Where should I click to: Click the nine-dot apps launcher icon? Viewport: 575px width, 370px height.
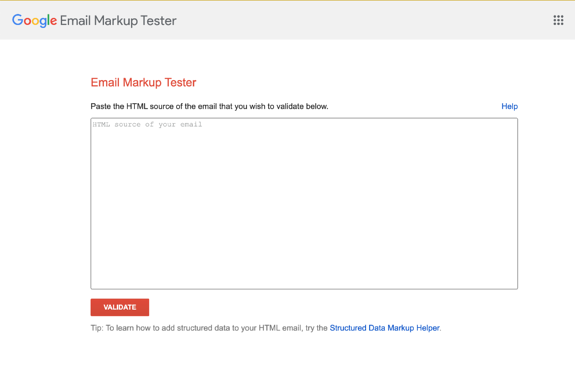tap(558, 20)
